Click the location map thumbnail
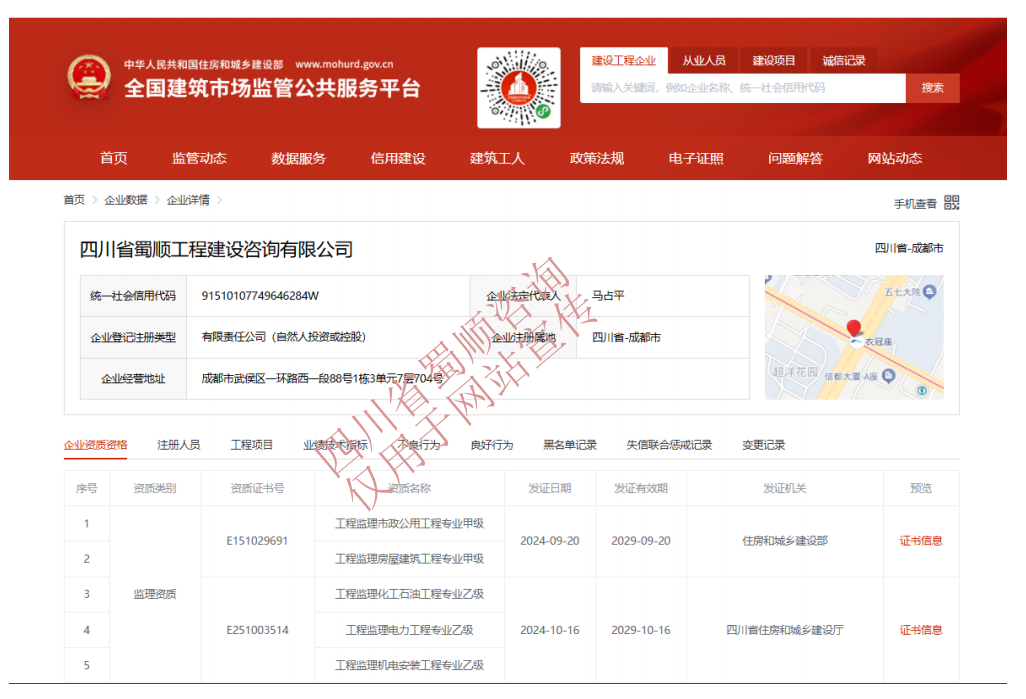This screenshot has width=1026, height=699. tap(854, 337)
